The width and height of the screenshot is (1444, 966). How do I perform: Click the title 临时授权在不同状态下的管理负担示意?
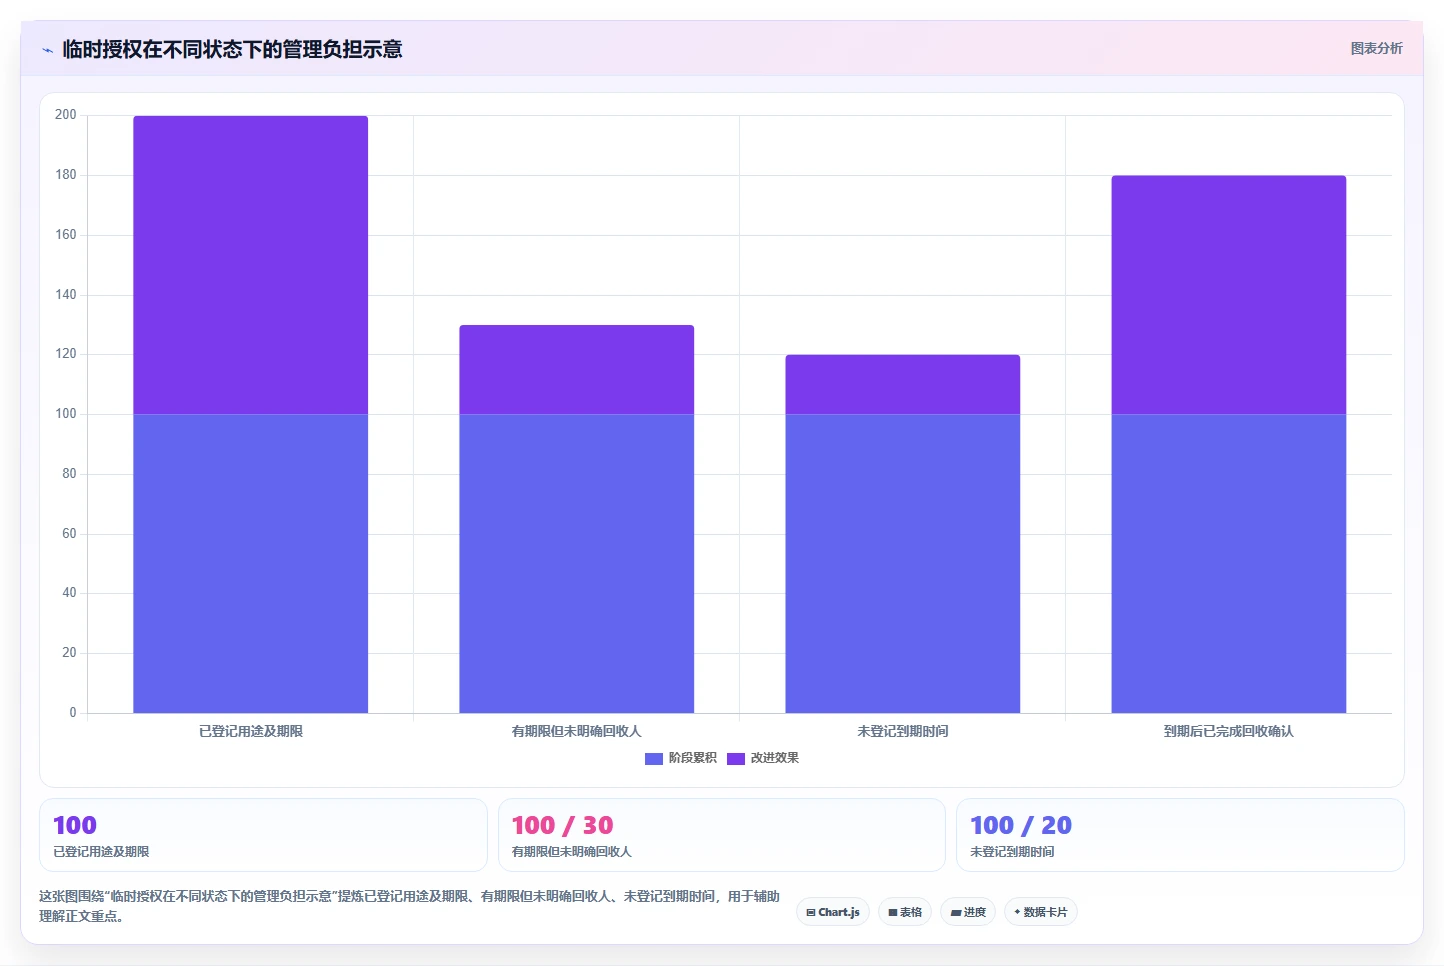[232, 49]
